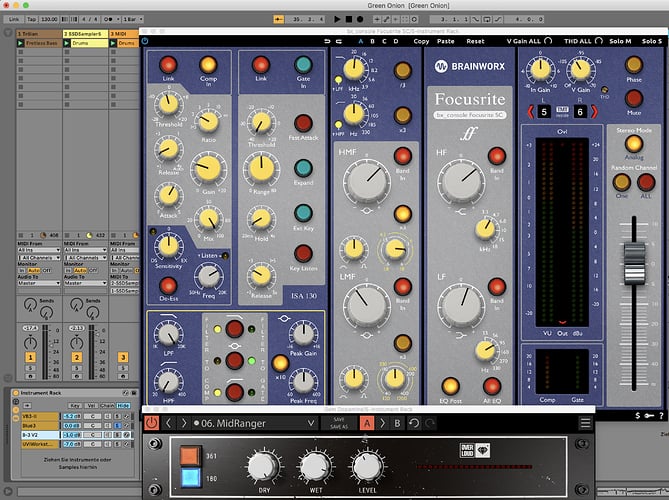This screenshot has width=669, height=500.
Task: Click the undo arrow in bx_console toolbar
Action: click(x=327, y=41)
